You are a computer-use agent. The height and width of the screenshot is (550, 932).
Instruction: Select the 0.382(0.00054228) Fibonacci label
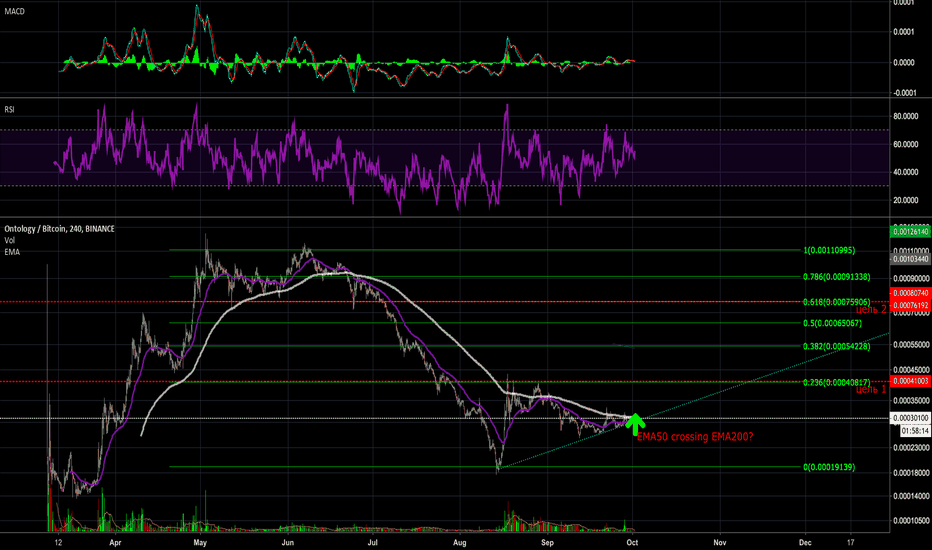[x=836, y=346]
